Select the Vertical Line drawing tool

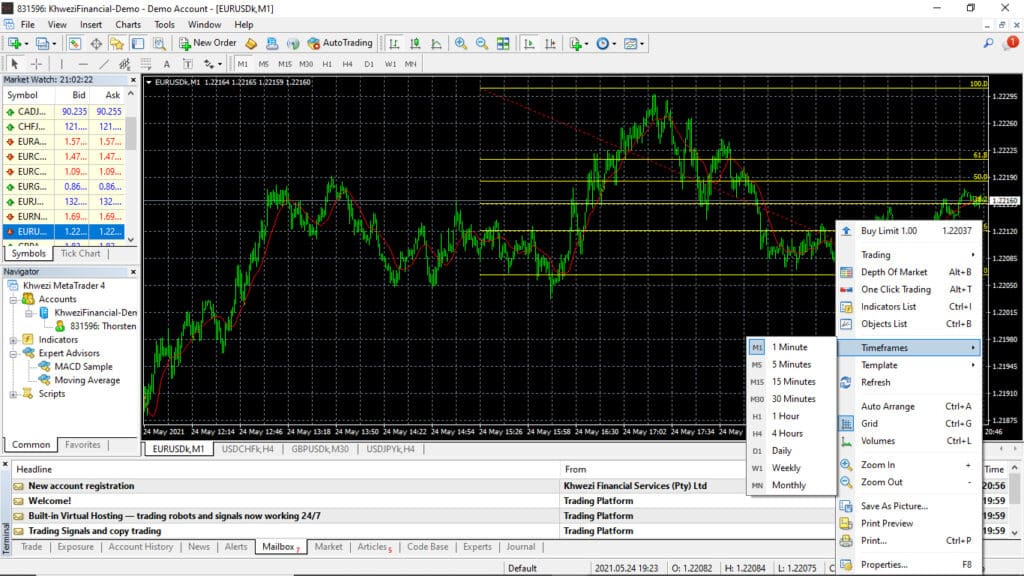(x=61, y=64)
